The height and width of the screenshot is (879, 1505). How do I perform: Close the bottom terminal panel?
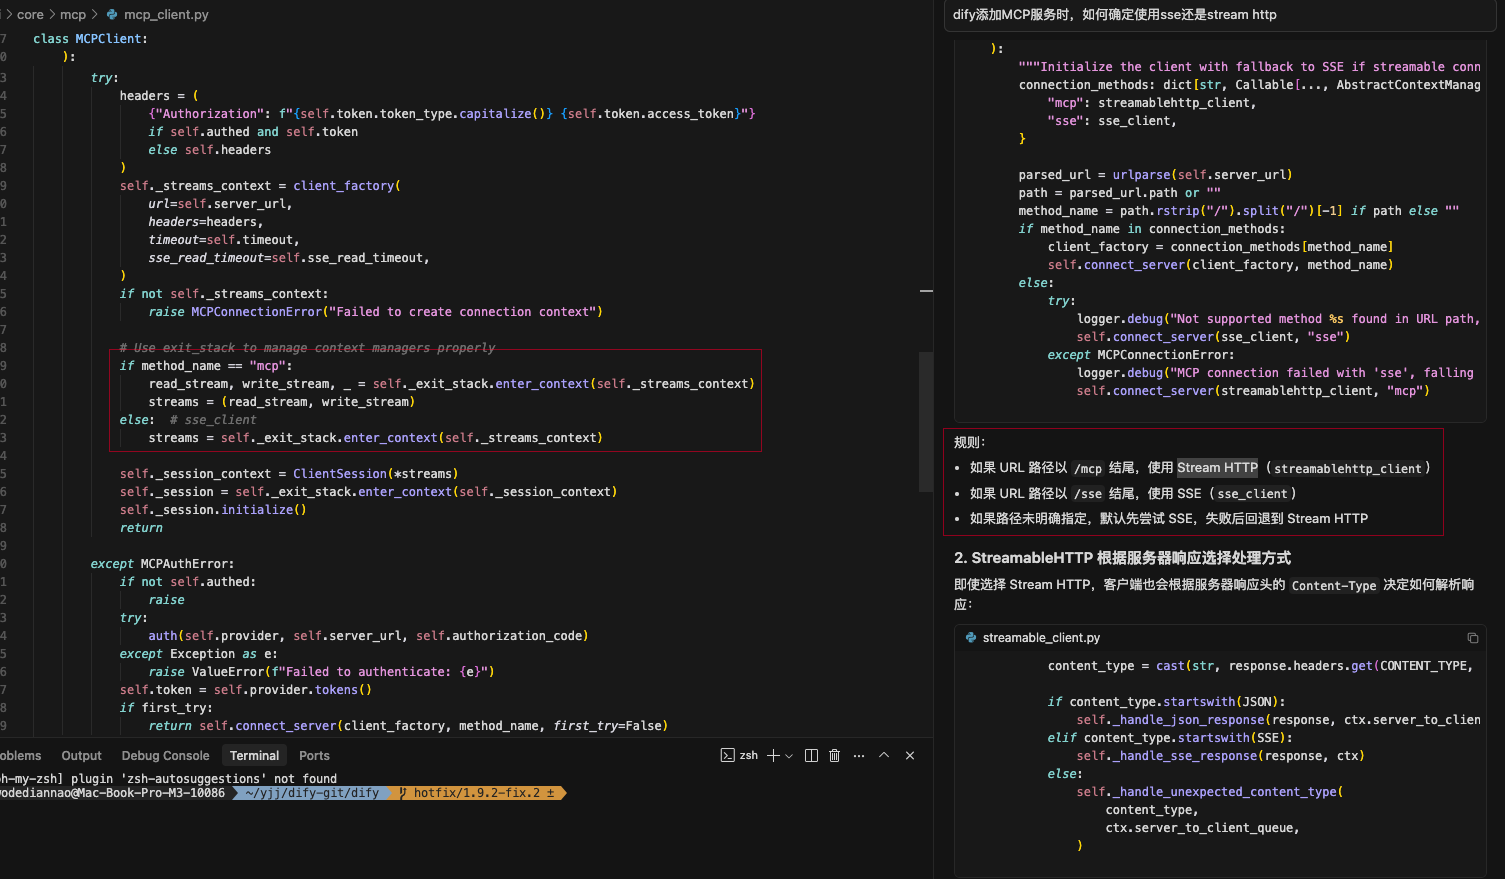[910, 755]
